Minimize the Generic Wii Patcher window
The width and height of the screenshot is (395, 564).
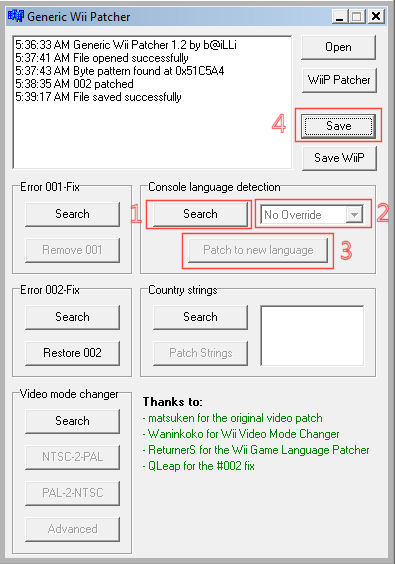339,17
